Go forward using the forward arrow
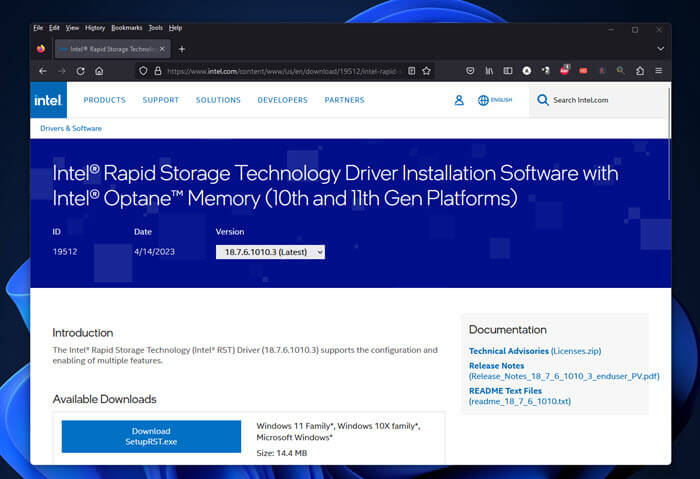 pyautogui.click(x=62, y=71)
